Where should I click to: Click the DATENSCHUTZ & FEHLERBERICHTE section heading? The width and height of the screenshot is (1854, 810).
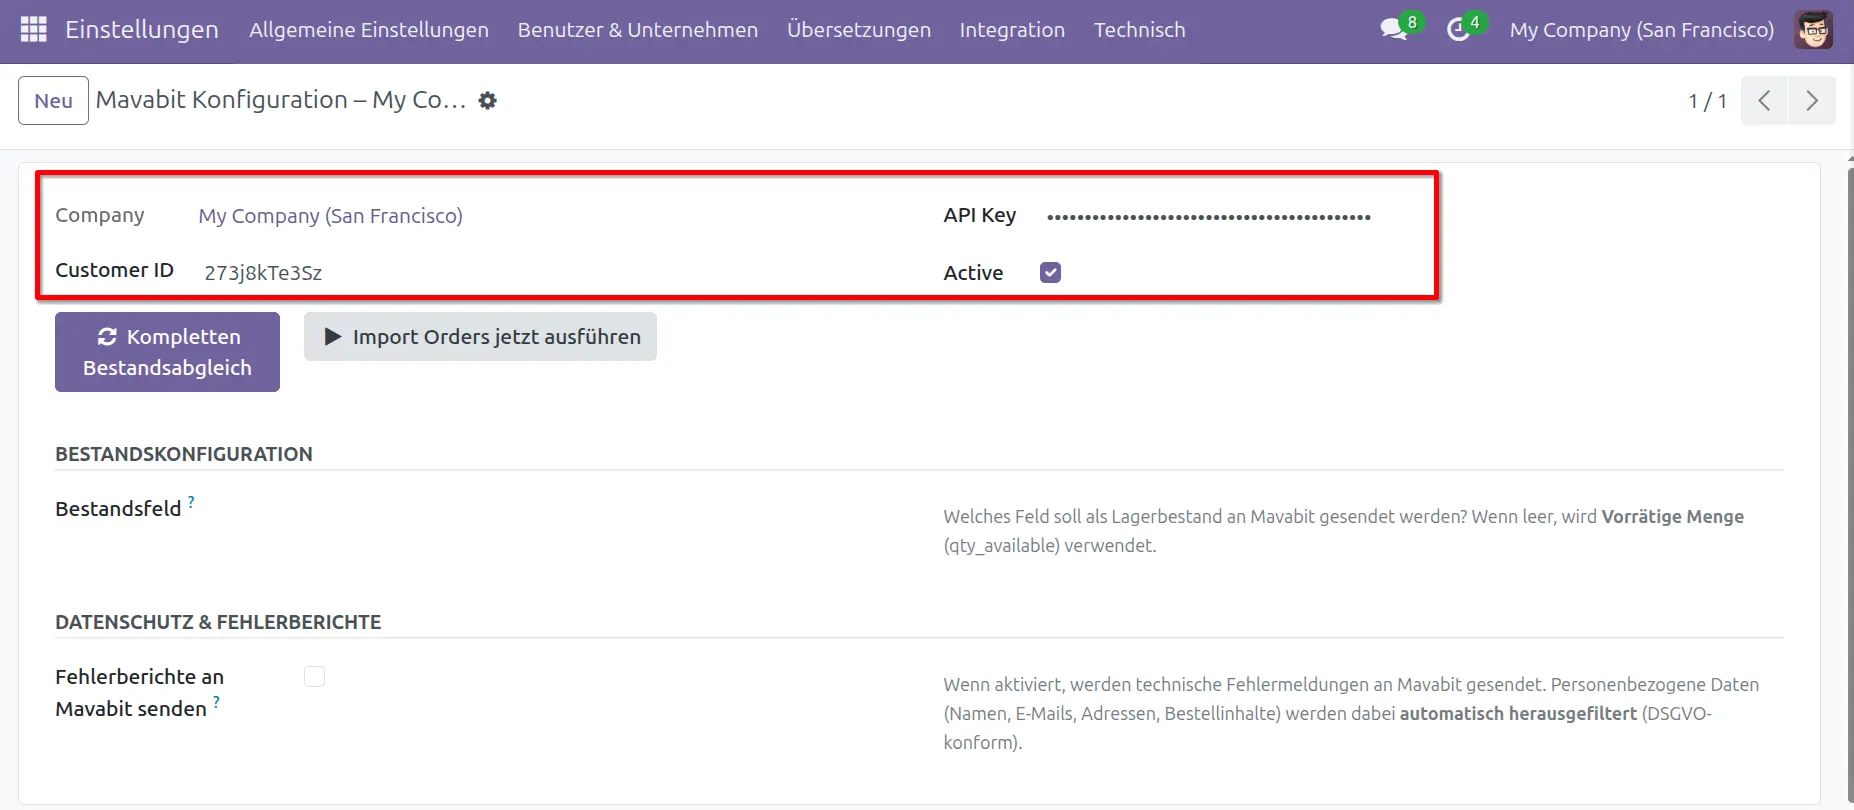[x=218, y=622]
